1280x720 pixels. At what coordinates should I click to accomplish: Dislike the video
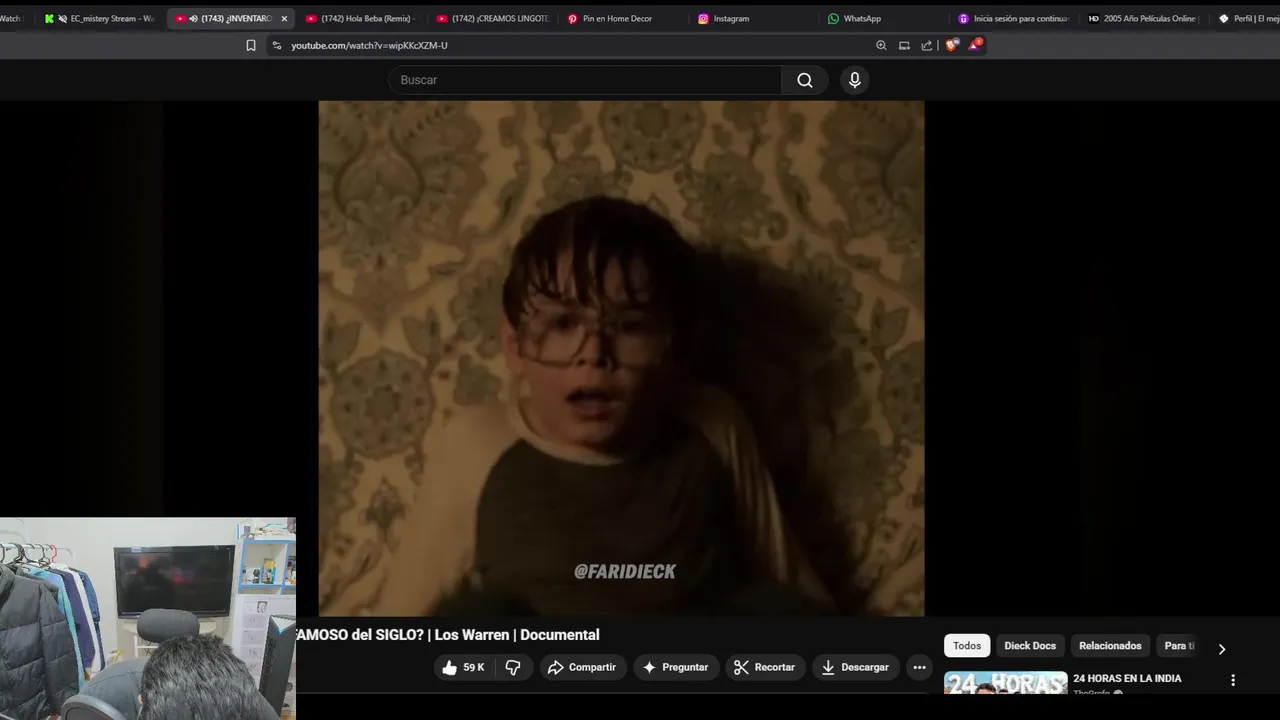(513, 667)
